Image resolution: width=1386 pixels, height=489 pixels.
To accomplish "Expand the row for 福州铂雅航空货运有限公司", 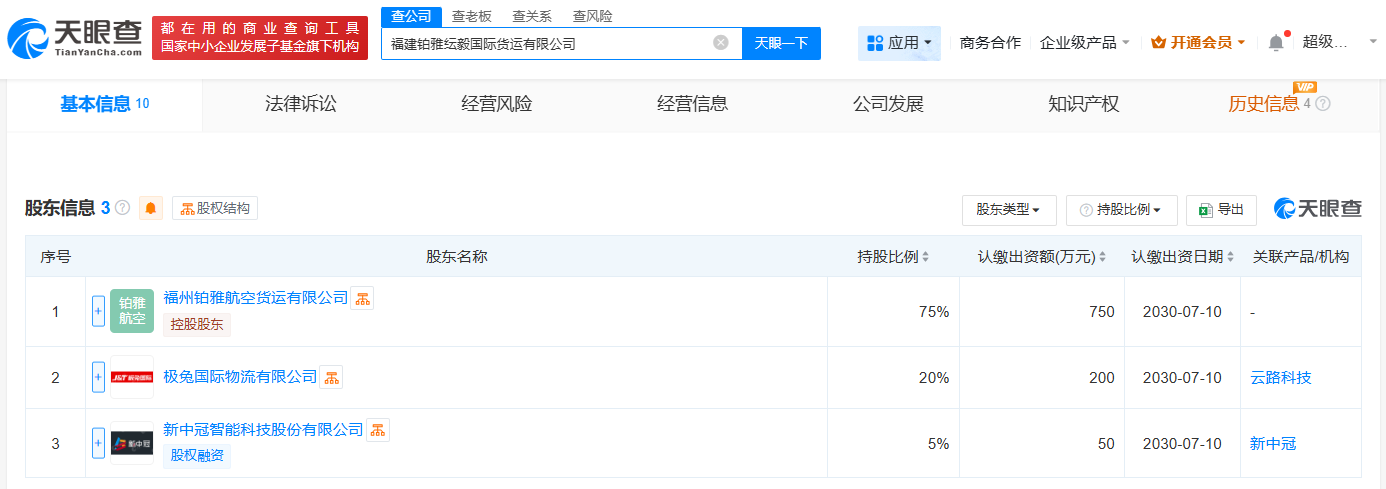I will click(98, 311).
